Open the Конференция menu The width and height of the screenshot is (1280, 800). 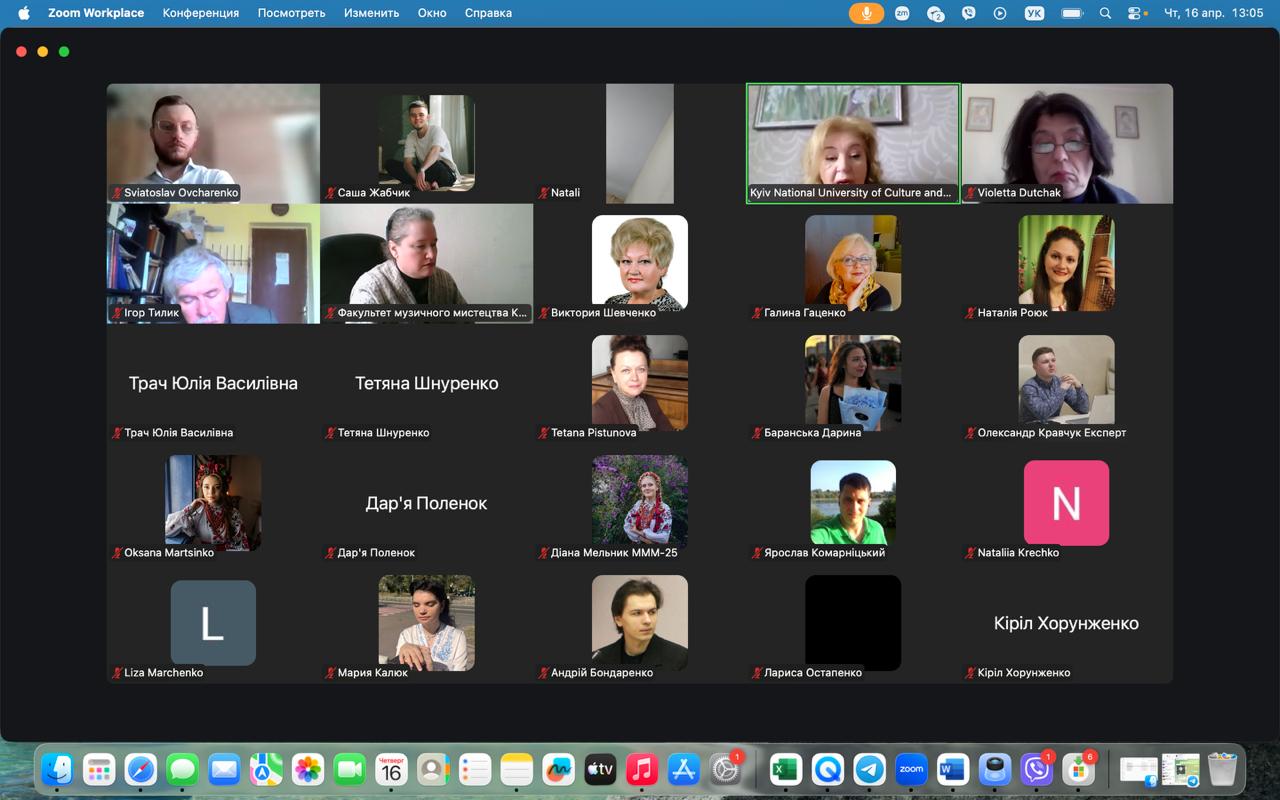pyautogui.click(x=201, y=13)
